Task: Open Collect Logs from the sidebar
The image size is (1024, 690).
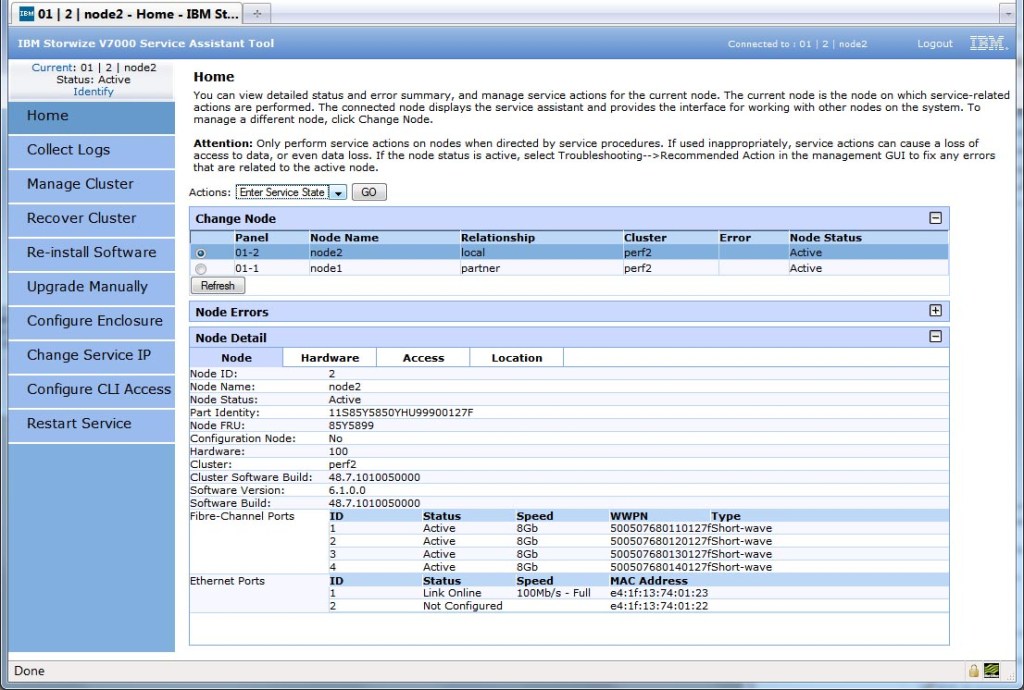Action: point(68,150)
